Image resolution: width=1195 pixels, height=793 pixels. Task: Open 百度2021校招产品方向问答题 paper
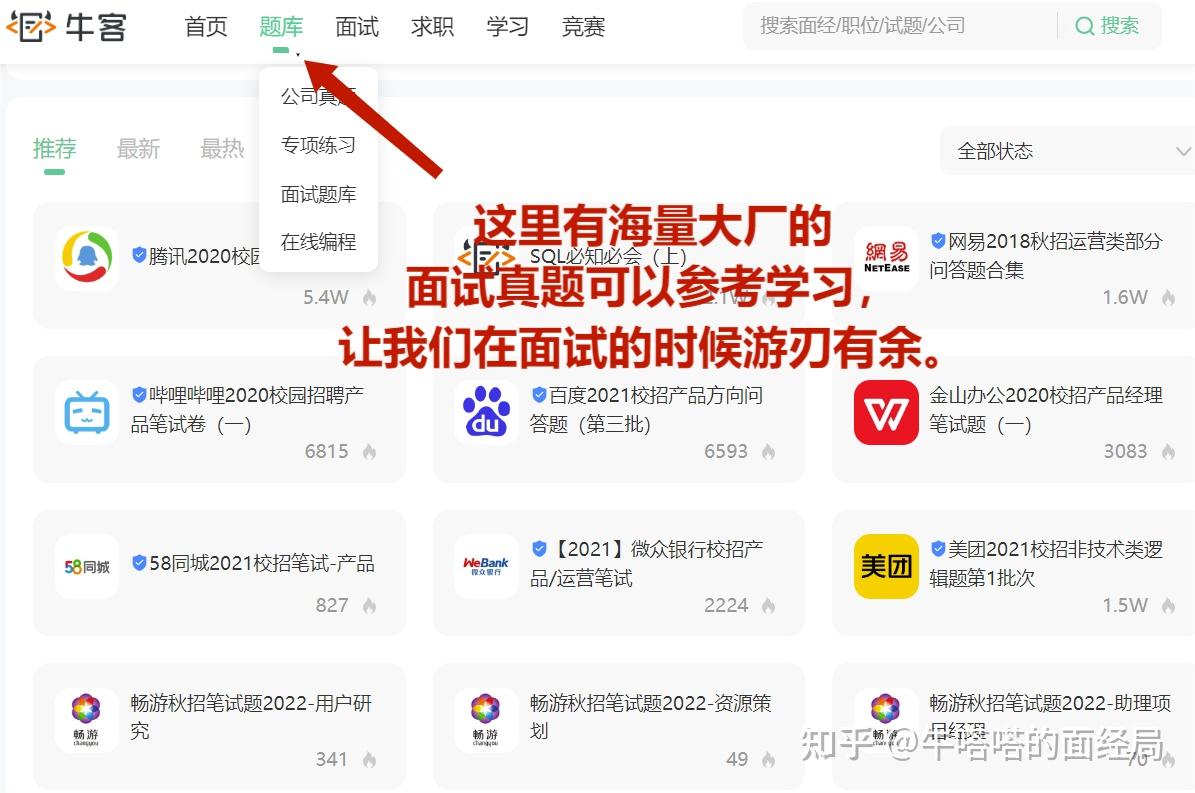[x=646, y=409]
